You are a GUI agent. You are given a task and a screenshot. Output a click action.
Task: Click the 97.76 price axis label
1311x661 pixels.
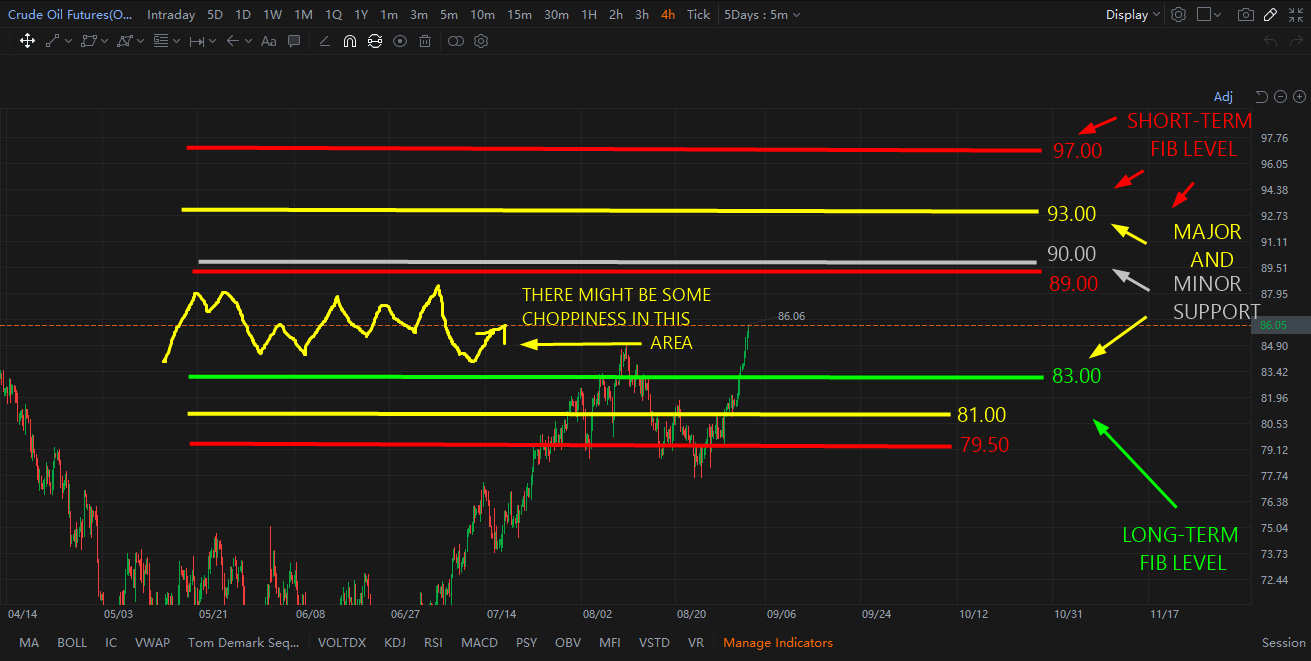(1273, 138)
